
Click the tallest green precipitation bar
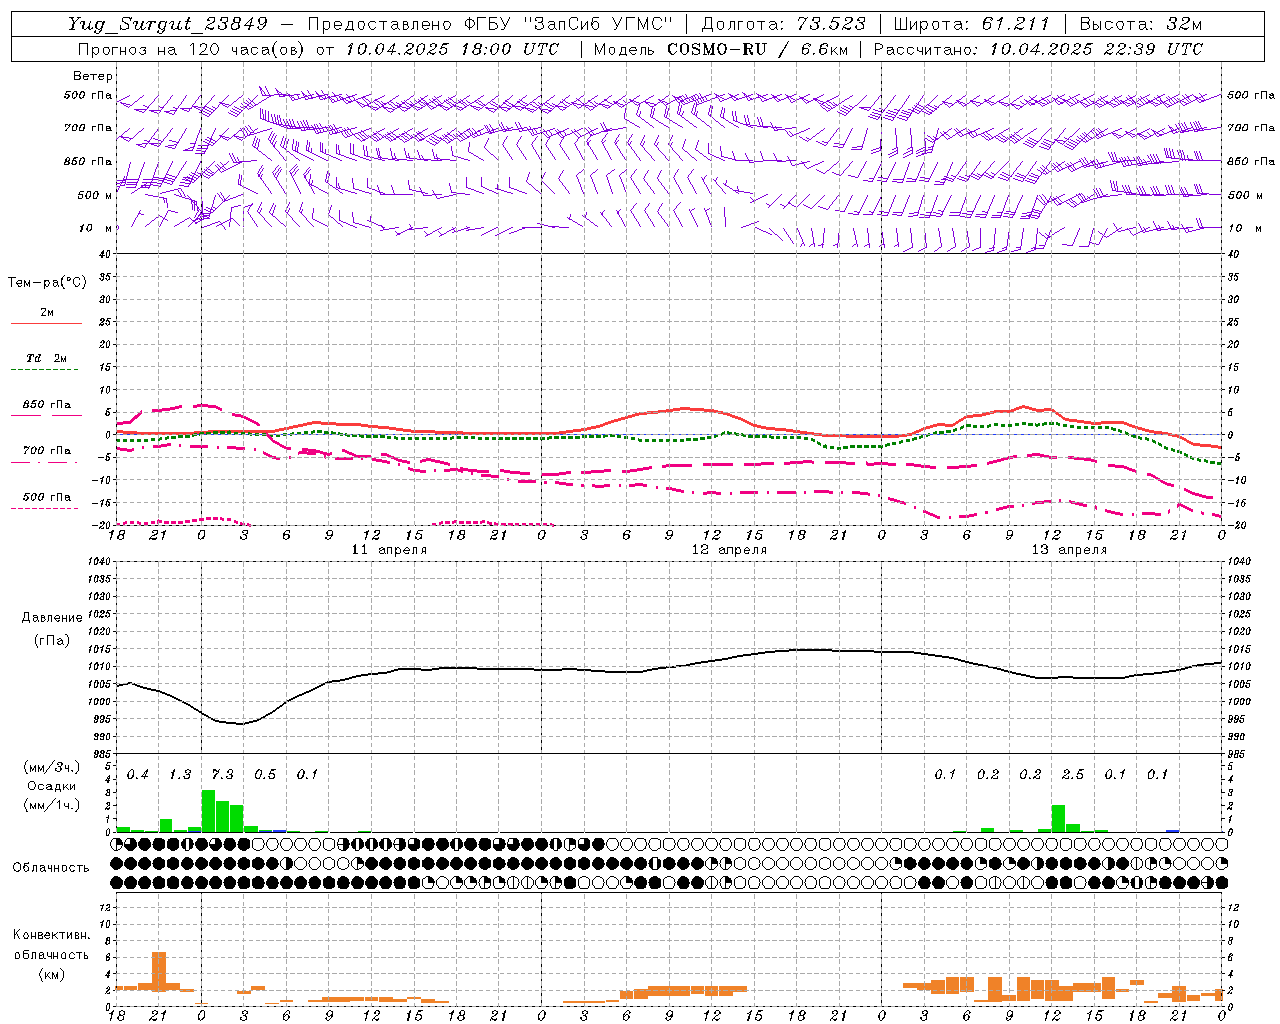(208, 811)
